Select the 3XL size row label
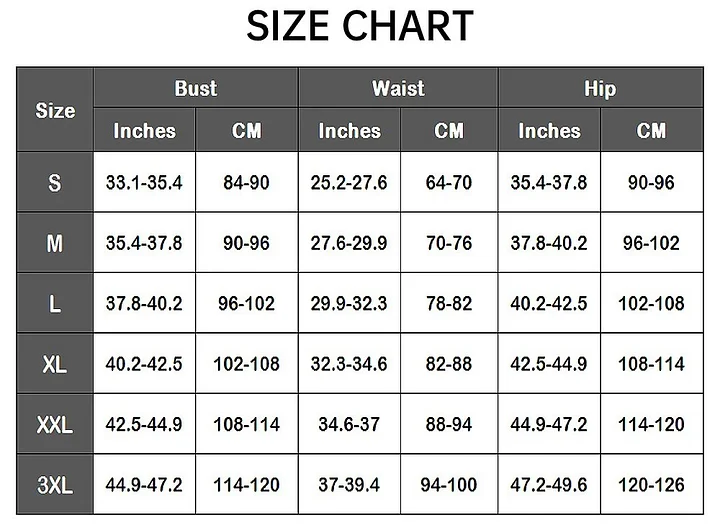Viewport: 720px width, 526px height. coord(55,485)
